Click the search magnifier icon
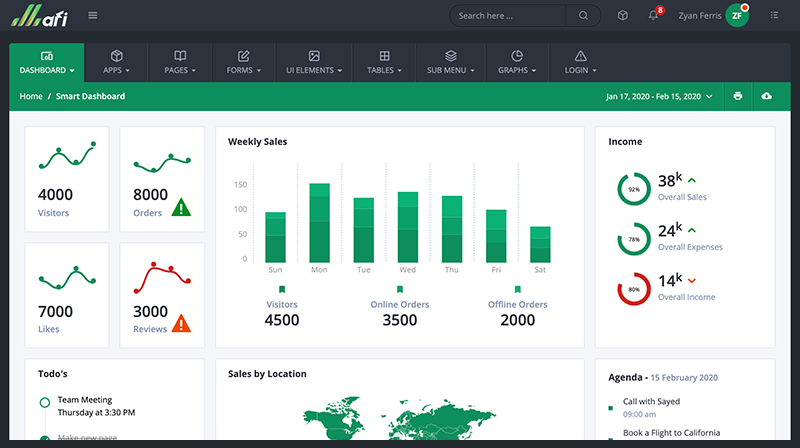 tap(583, 15)
